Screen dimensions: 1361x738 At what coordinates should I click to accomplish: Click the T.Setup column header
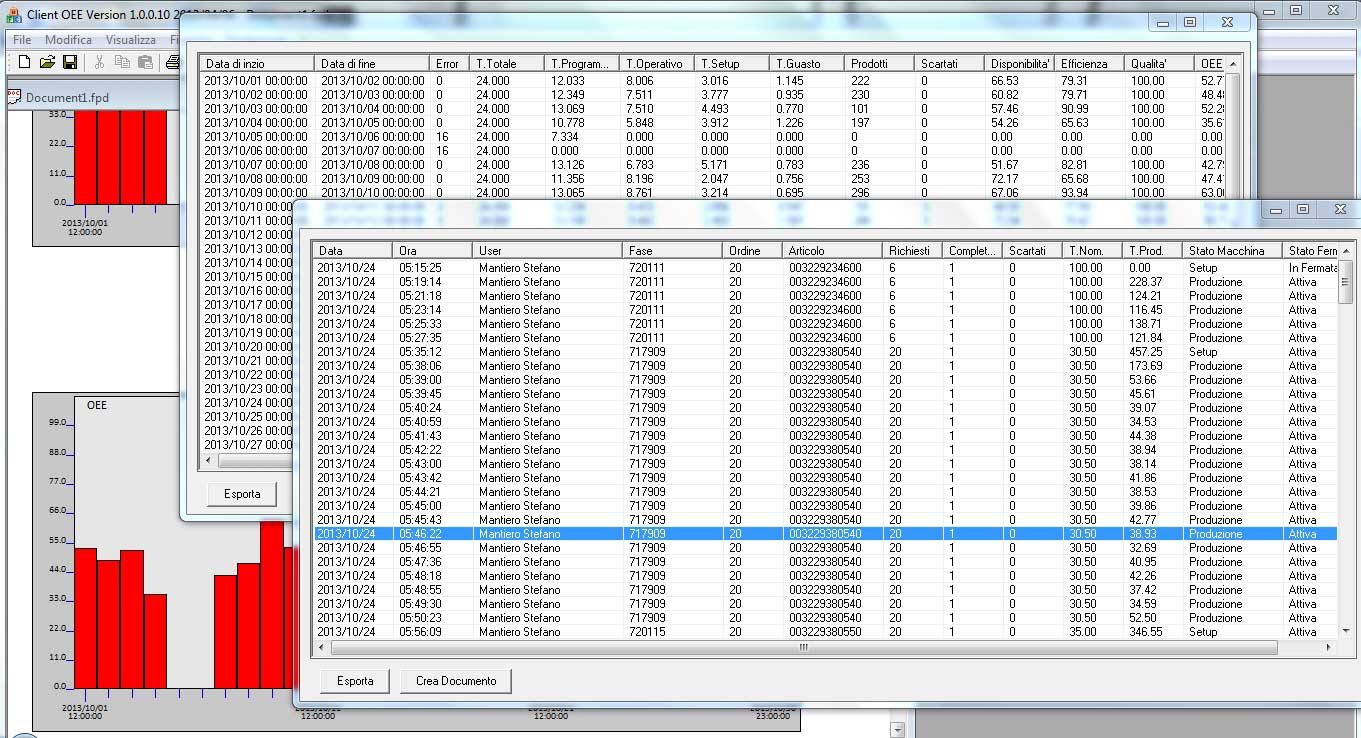click(x=732, y=63)
